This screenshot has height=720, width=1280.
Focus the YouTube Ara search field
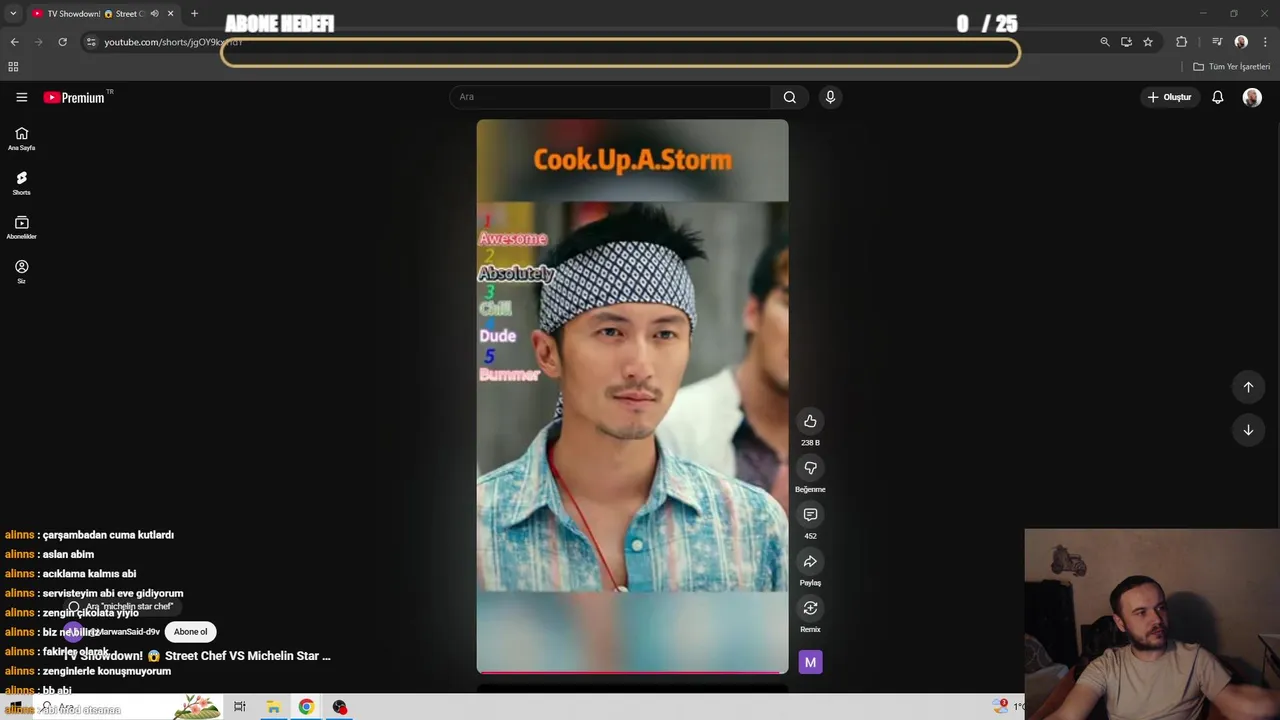click(610, 97)
